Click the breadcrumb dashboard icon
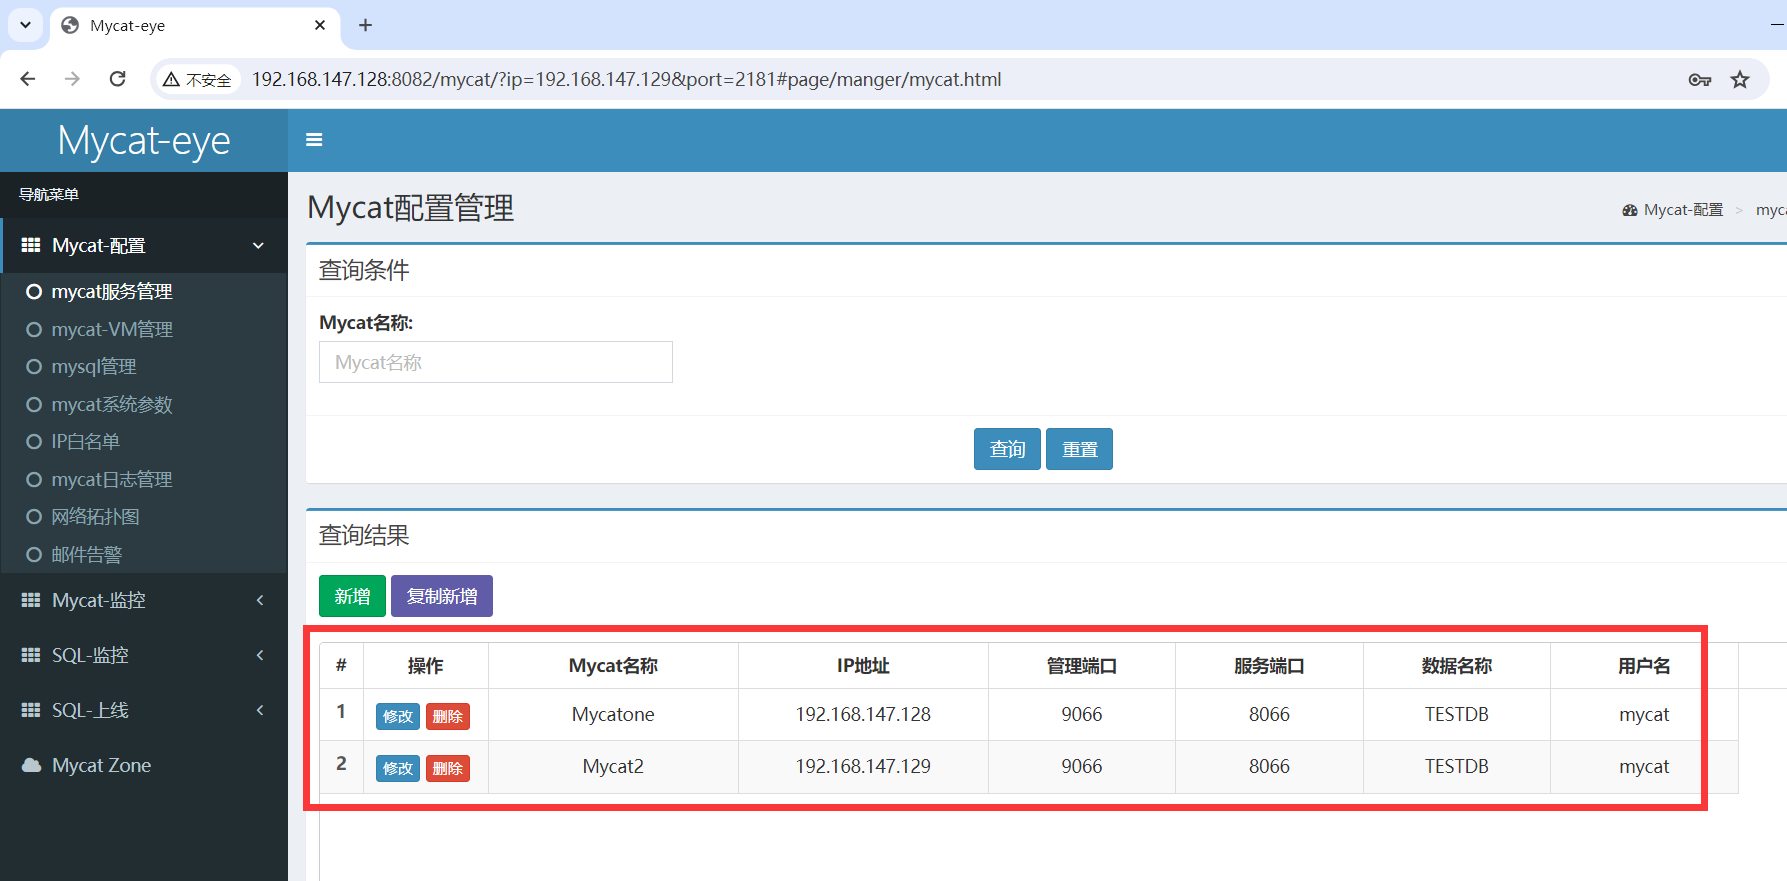 tap(1630, 210)
